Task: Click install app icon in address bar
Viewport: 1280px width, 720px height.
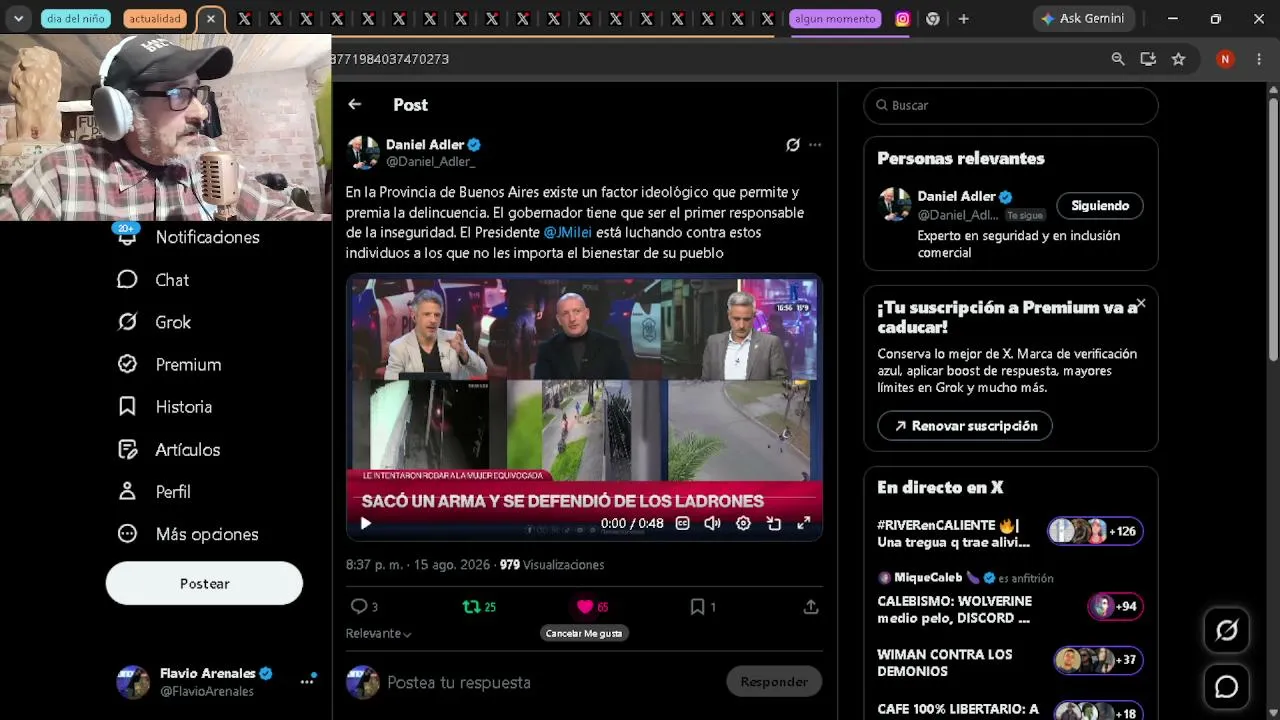Action: tap(1148, 59)
